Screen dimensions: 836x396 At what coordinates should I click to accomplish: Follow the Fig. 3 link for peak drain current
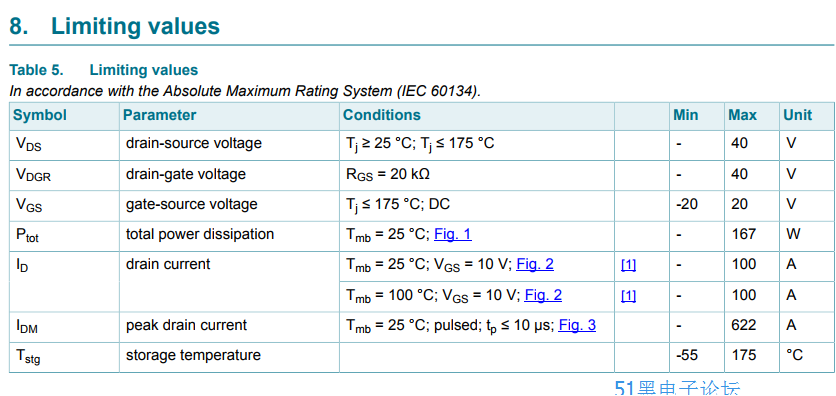pyautogui.click(x=577, y=325)
